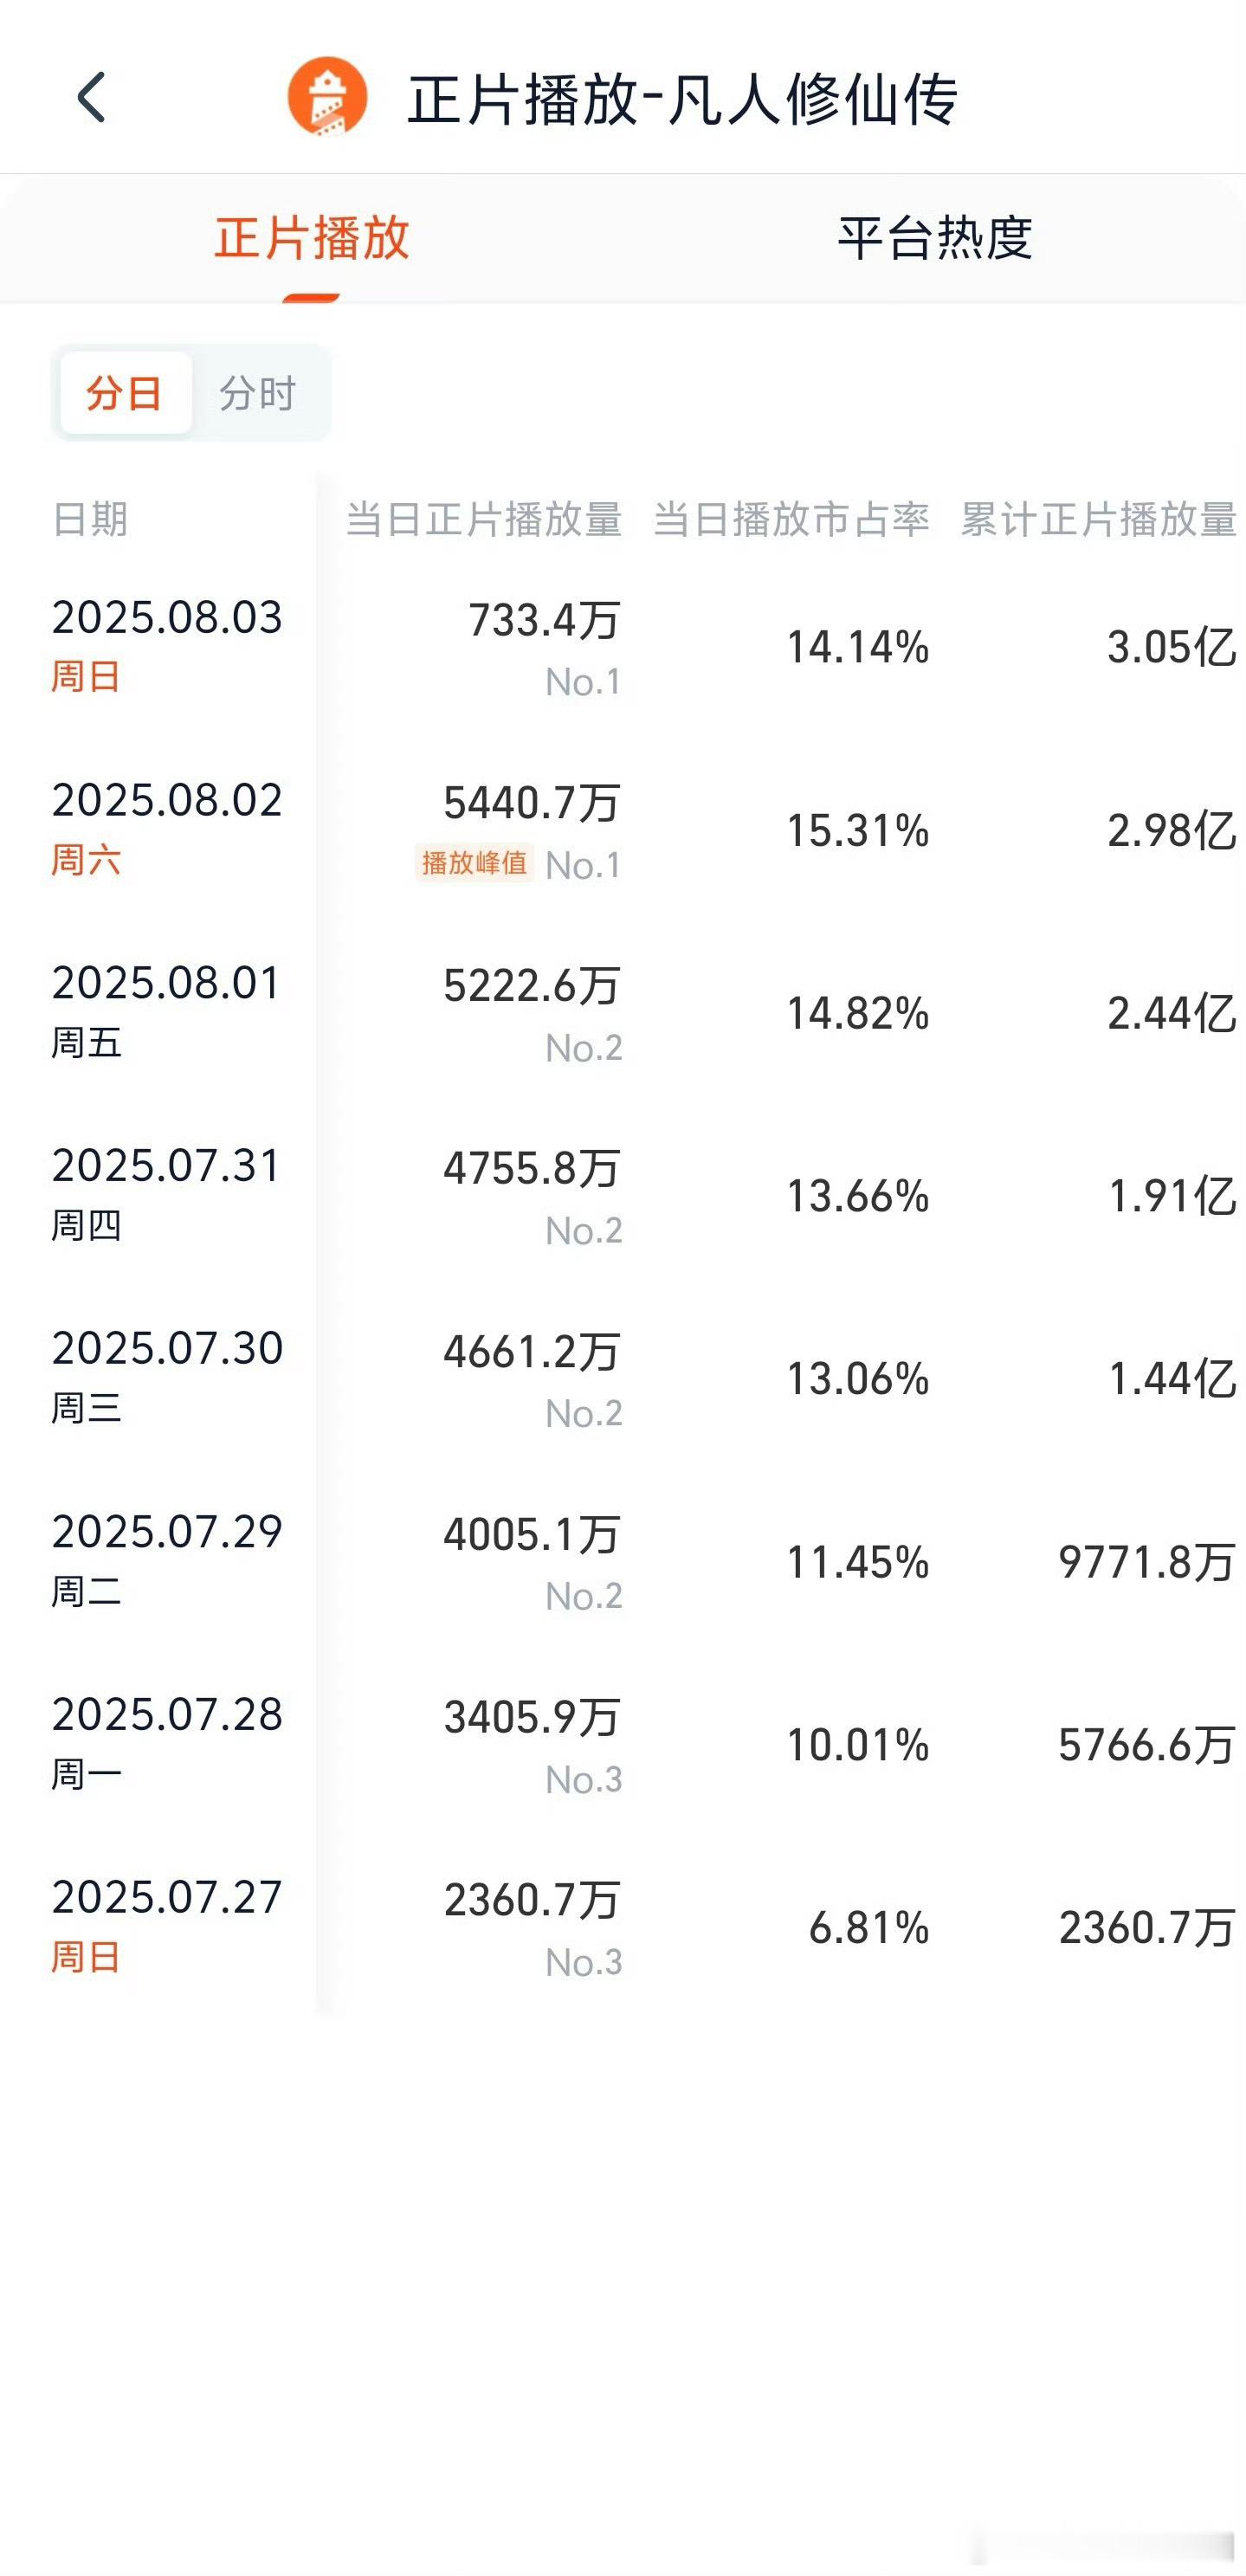
Task: Tap 累计正片播放量 column header
Action: tap(1098, 520)
